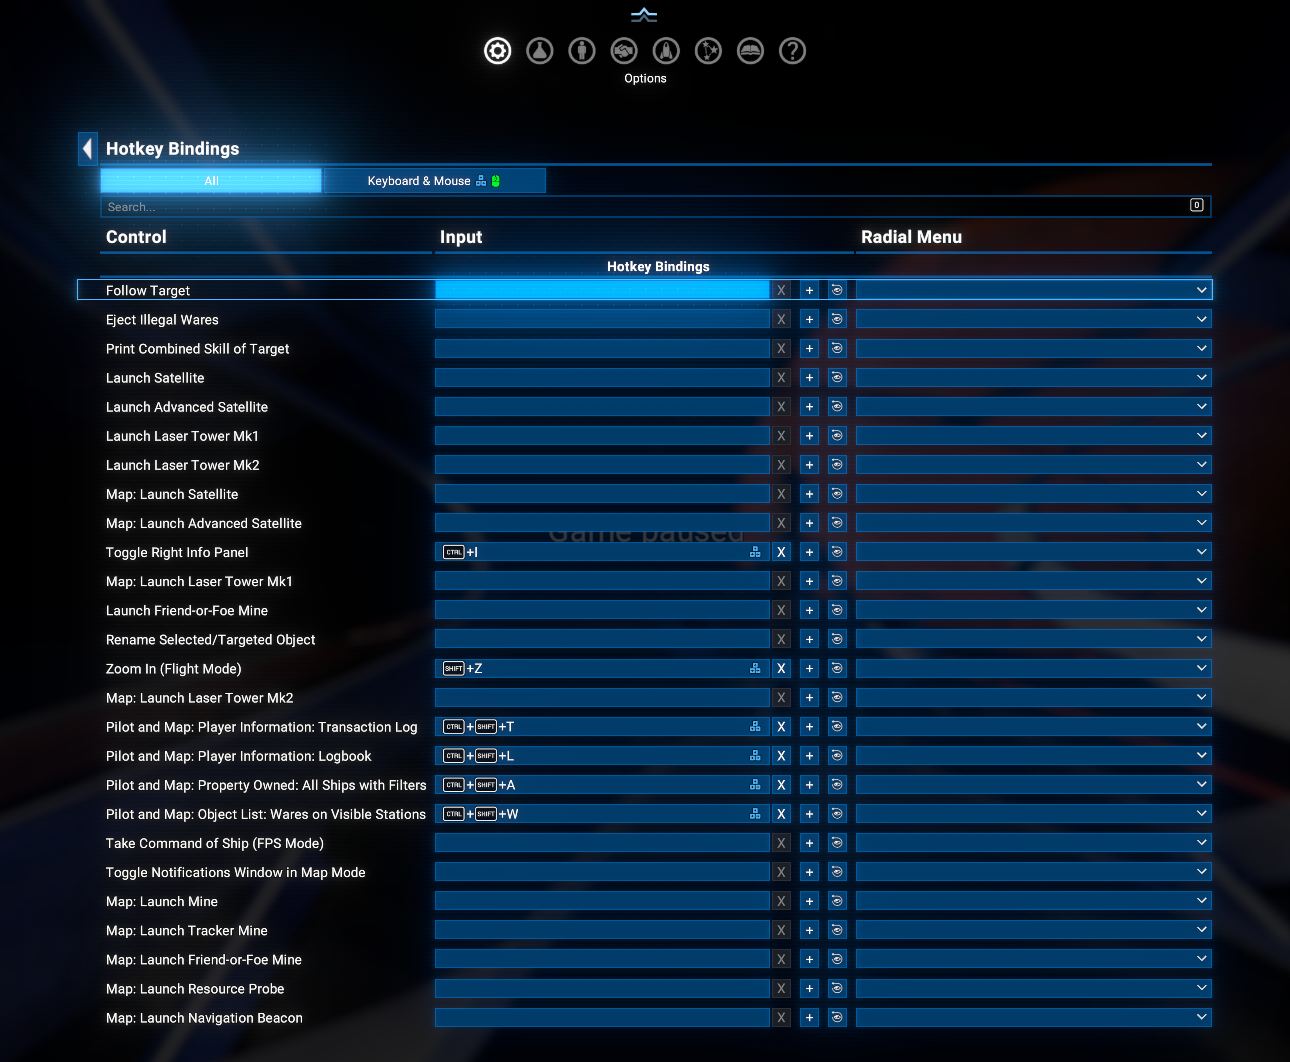Select the highlighted Follow Target input box

(x=602, y=290)
